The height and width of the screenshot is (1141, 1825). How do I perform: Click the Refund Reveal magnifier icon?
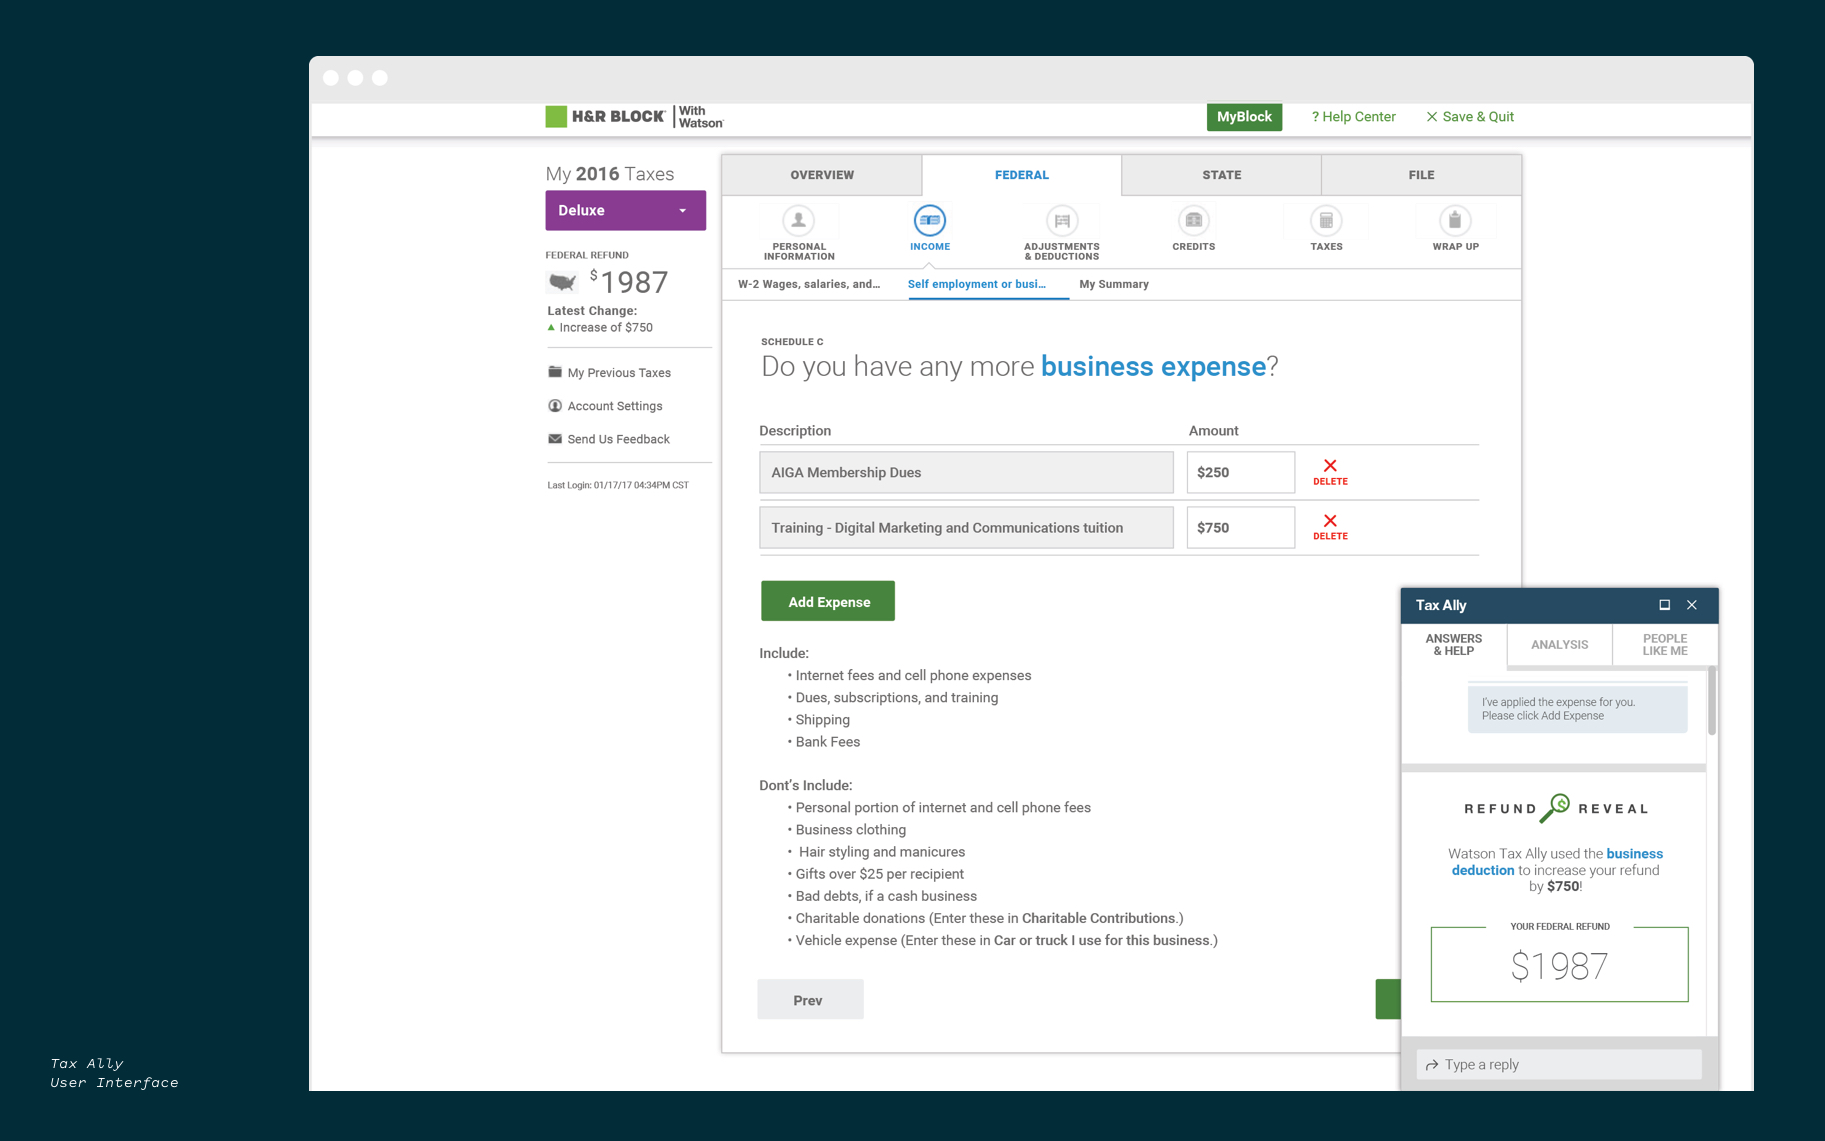point(1555,808)
